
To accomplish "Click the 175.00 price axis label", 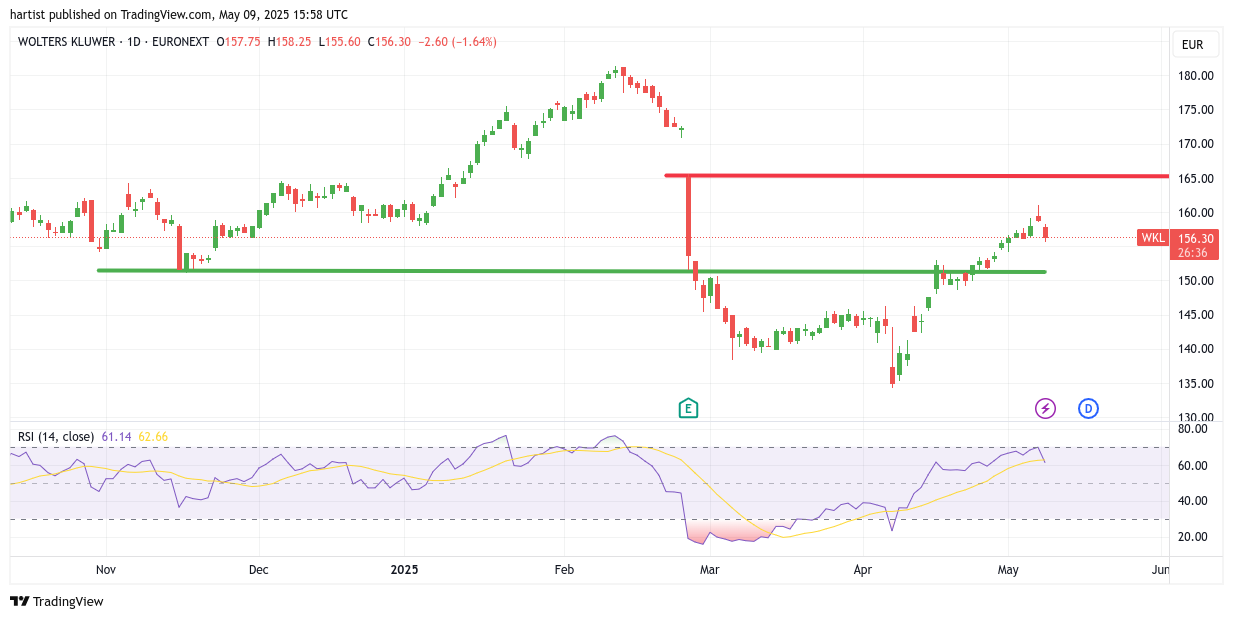I will coord(1196,110).
